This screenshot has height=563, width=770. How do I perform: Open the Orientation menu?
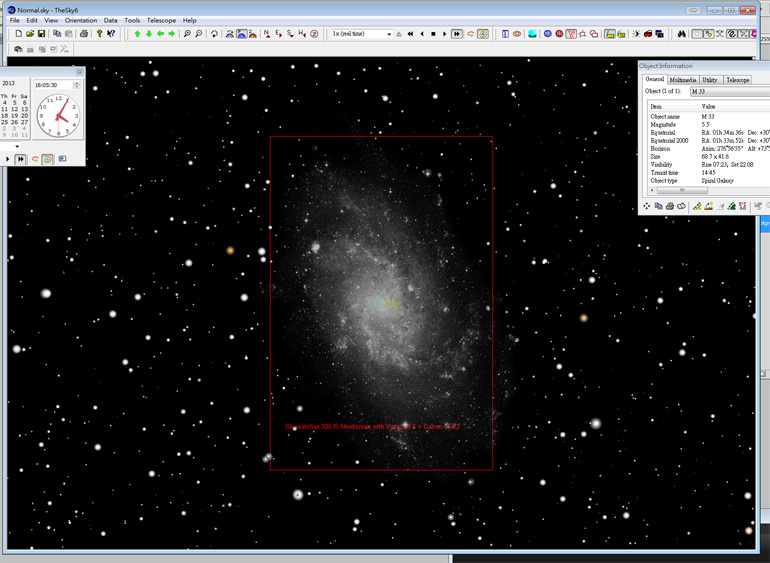[81, 20]
